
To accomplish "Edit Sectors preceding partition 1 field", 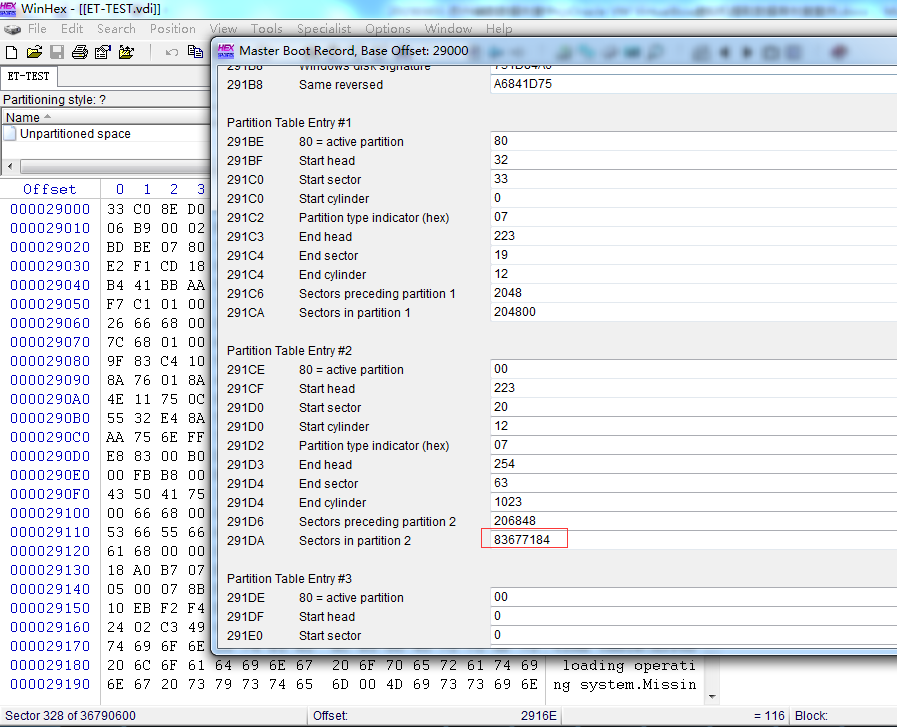I will (693, 293).
